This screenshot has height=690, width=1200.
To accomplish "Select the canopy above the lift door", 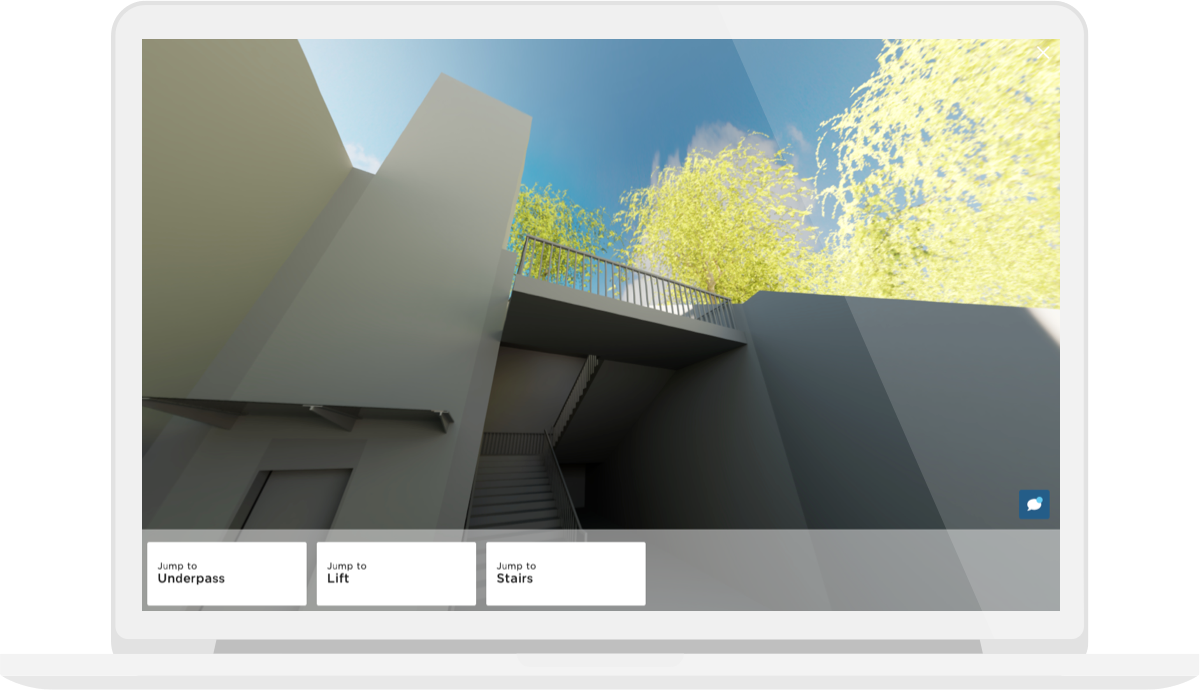I will pyautogui.click(x=300, y=411).
